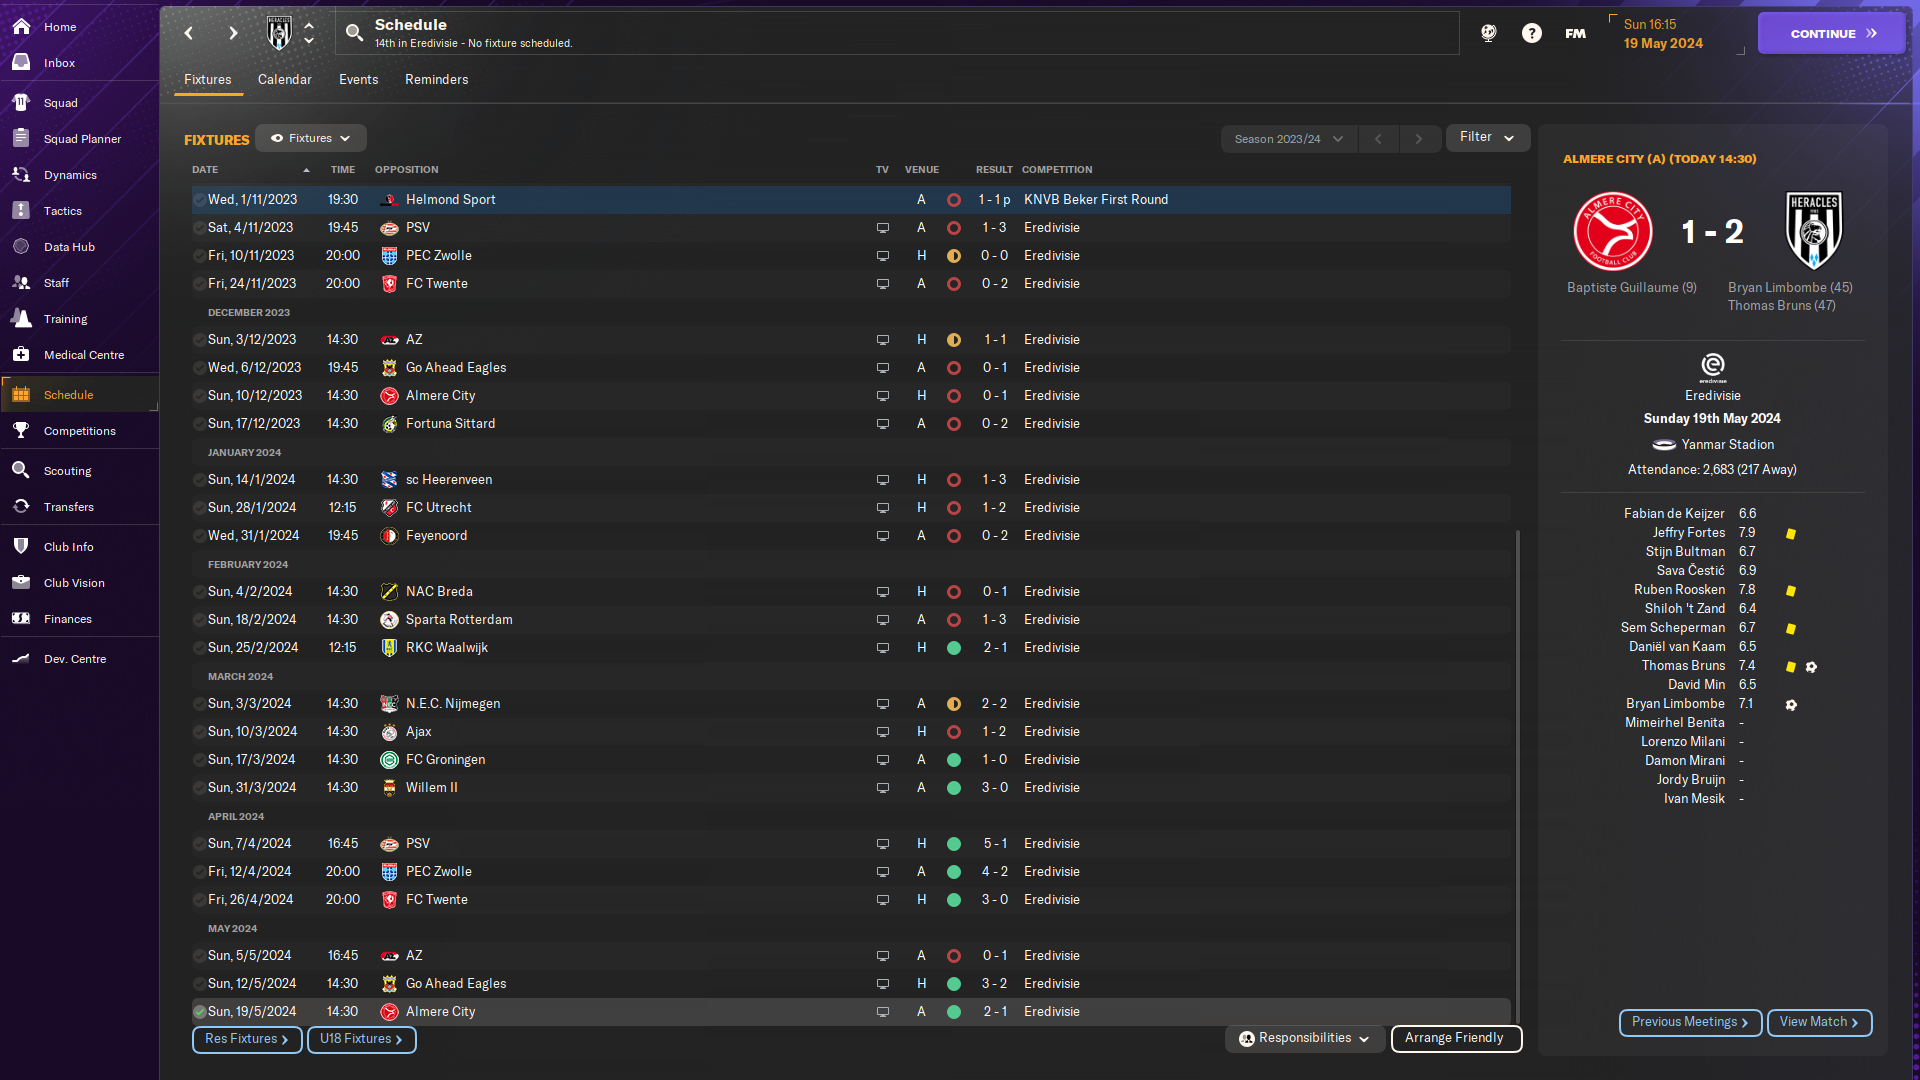Open Previous Meetings
The image size is (1920, 1080).
[x=1690, y=1022]
